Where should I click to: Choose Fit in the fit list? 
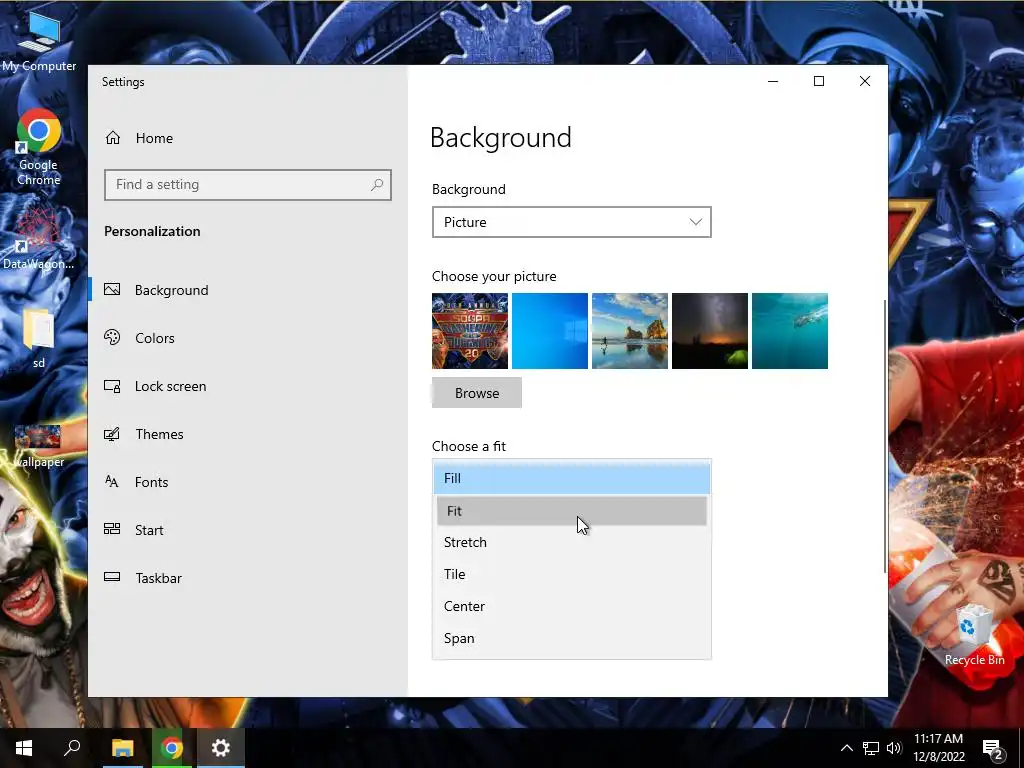pyautogui.click(x=571, y=511)
